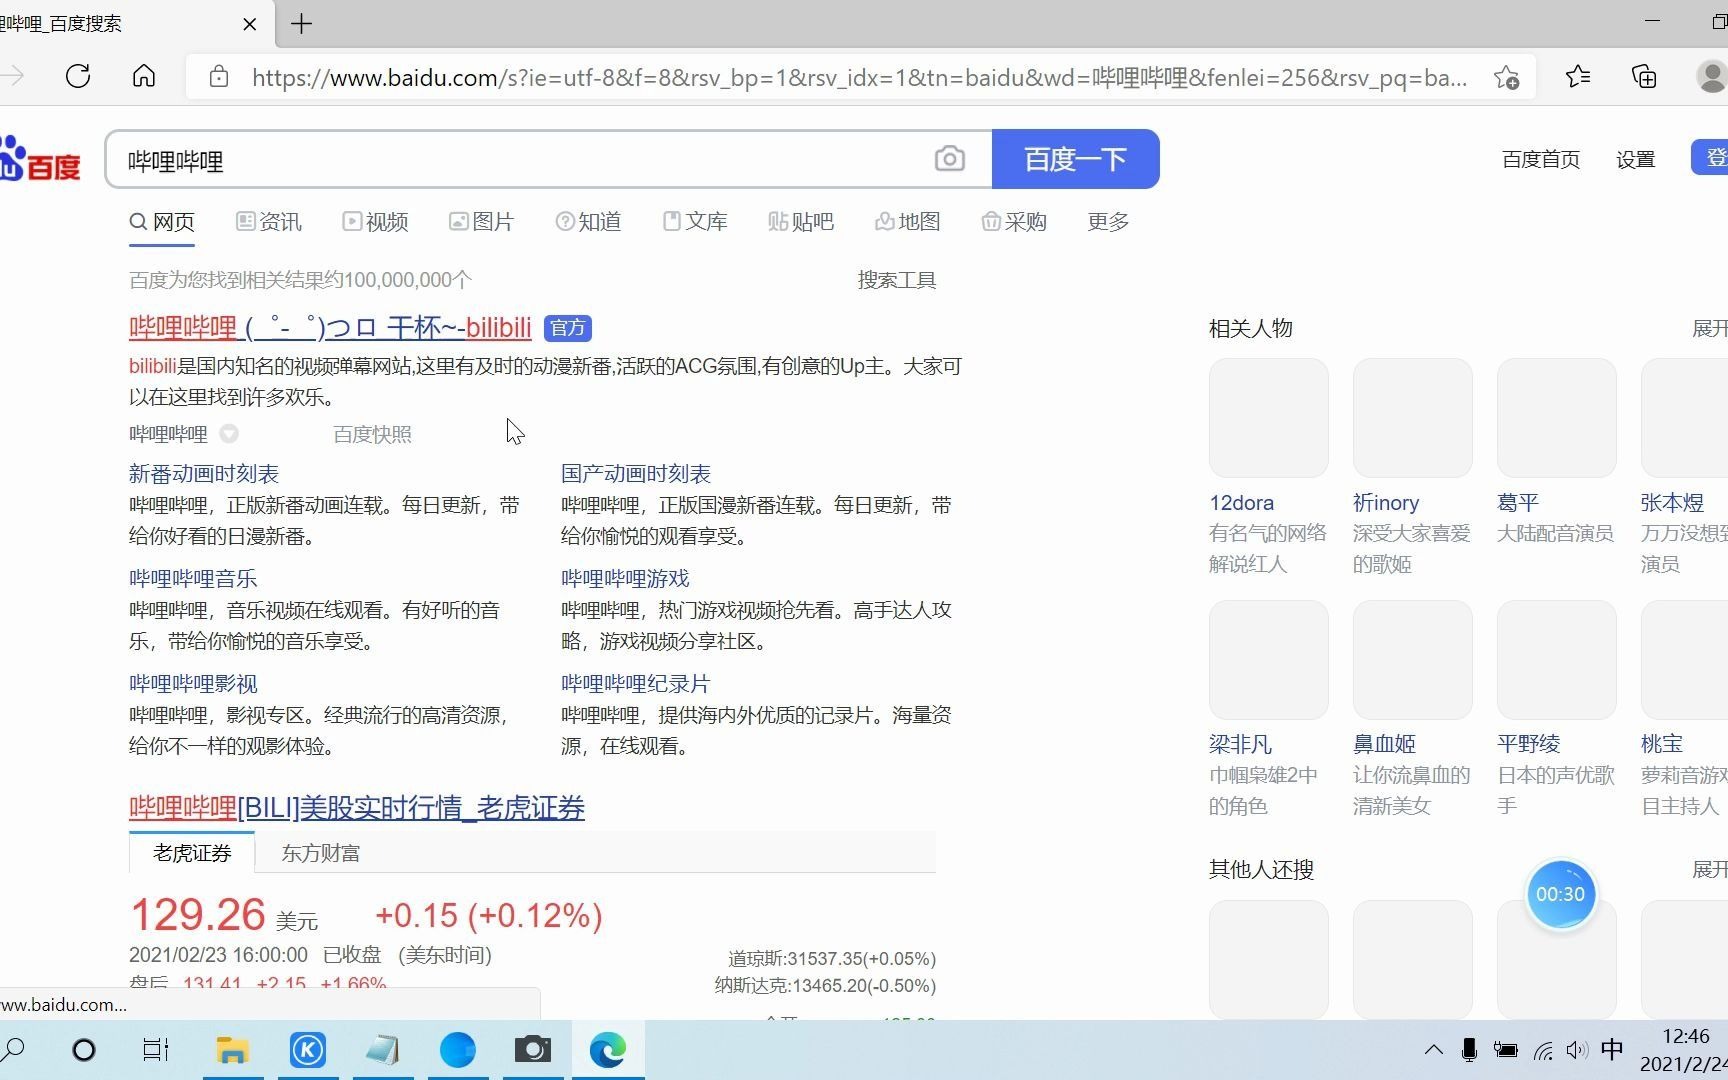The image size is (1728, 1080).
Task: Open the 国产动画时刻表 link
Action: (x=636, y=474)
